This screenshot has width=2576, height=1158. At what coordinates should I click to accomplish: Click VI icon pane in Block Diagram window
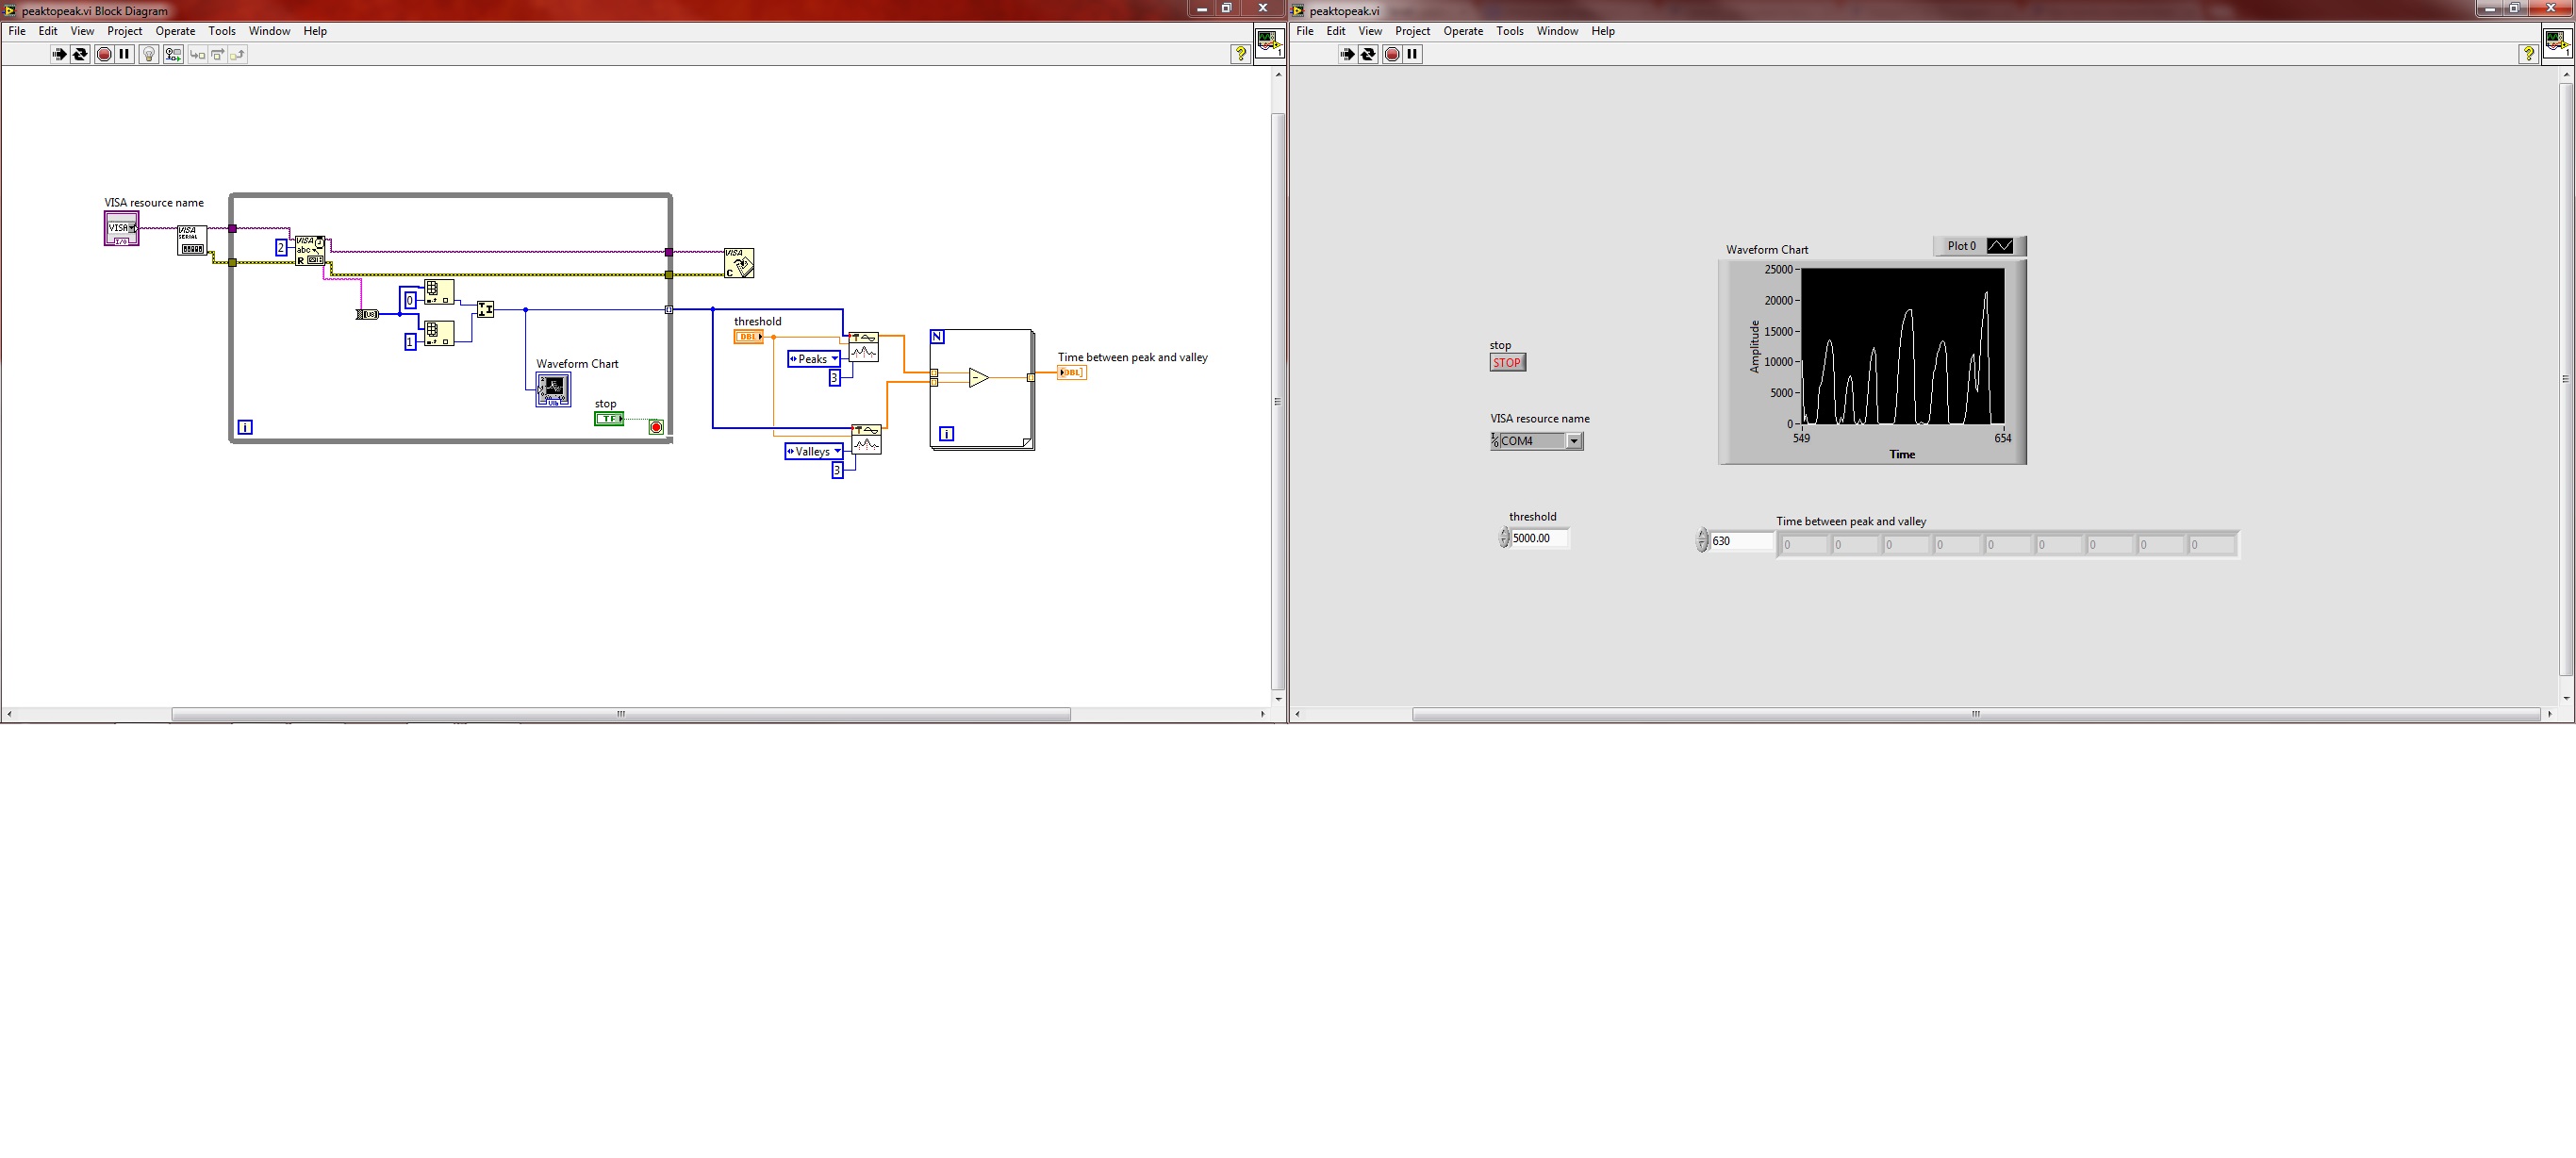[x=1269, y=43]
